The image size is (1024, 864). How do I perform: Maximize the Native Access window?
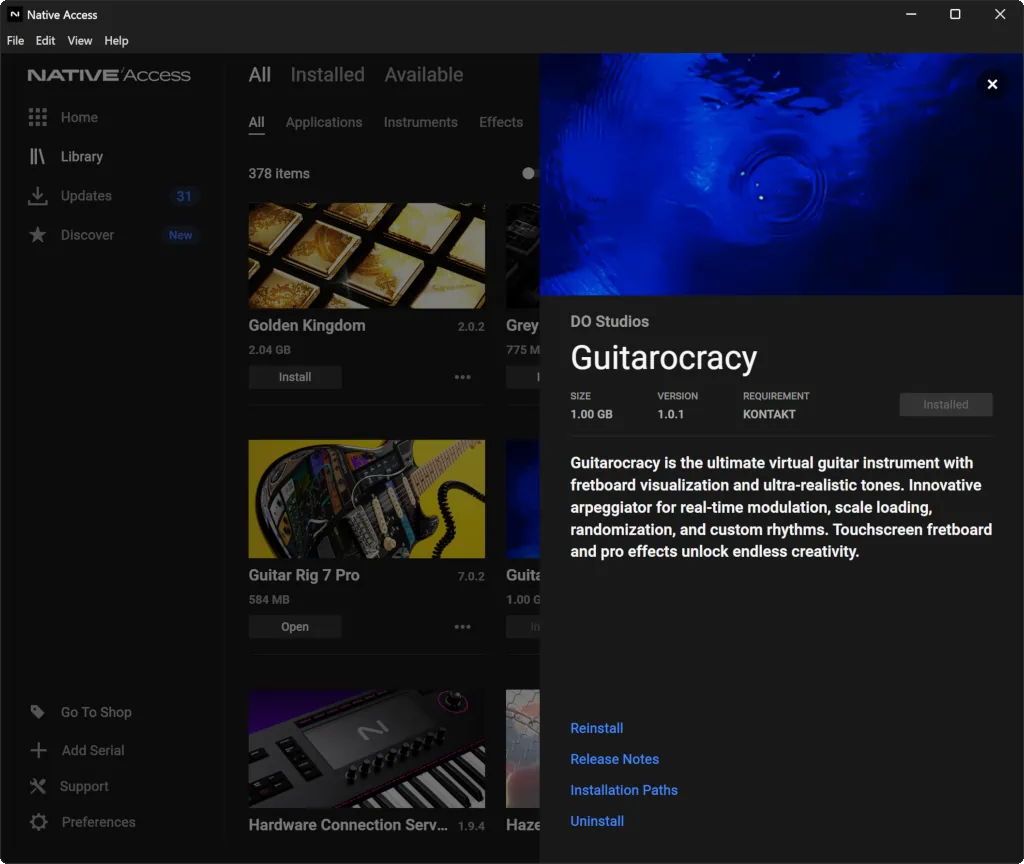pos(955,14)
